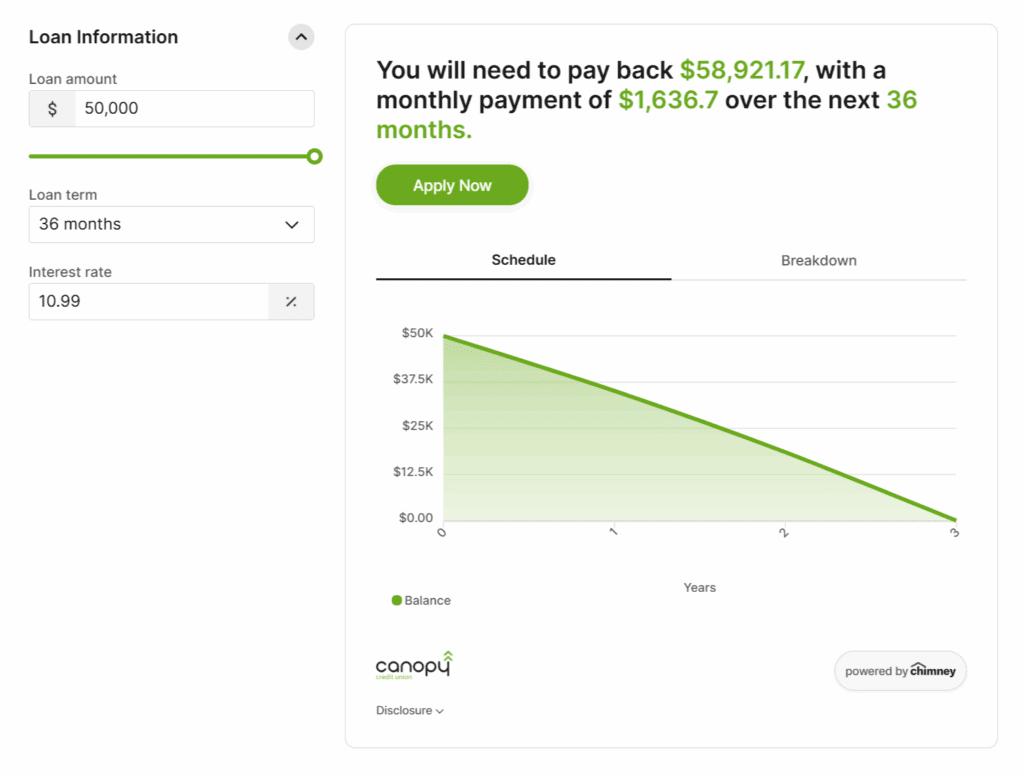Click the loan amount slider handle
Screen dimensions: 1024x776
pos(314,156)
